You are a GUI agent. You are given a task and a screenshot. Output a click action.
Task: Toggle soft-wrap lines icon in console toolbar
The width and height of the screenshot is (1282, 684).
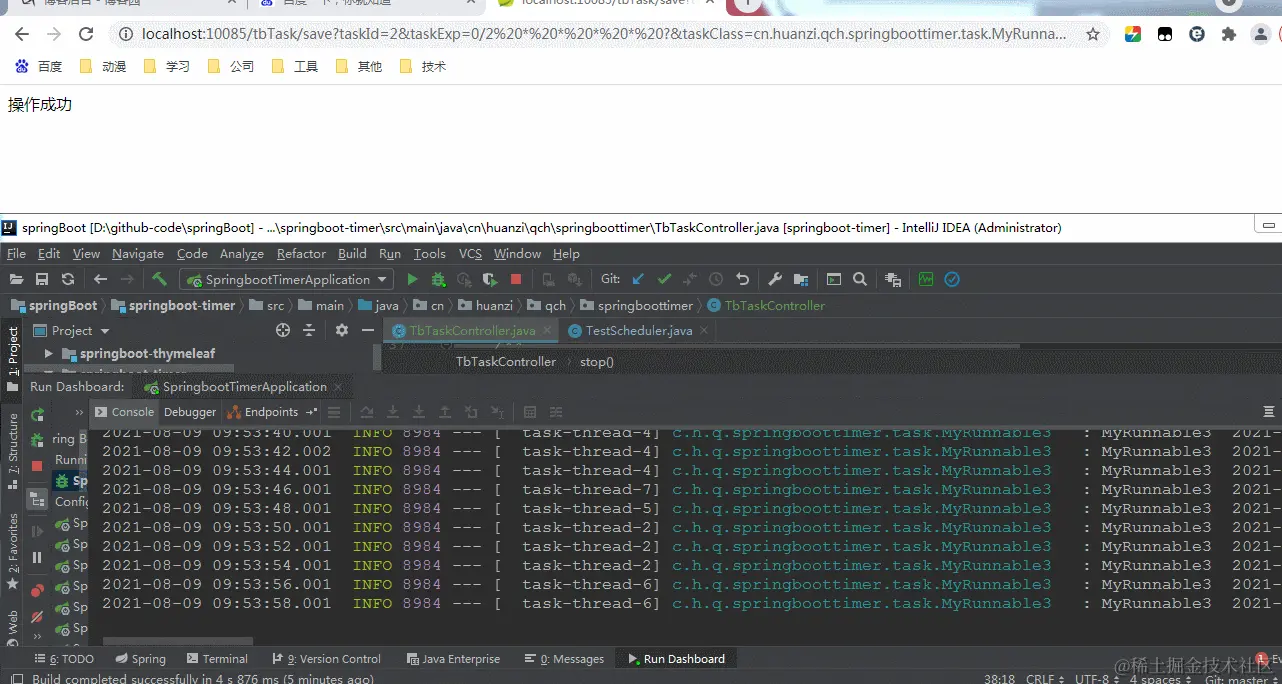pos(335,412)
